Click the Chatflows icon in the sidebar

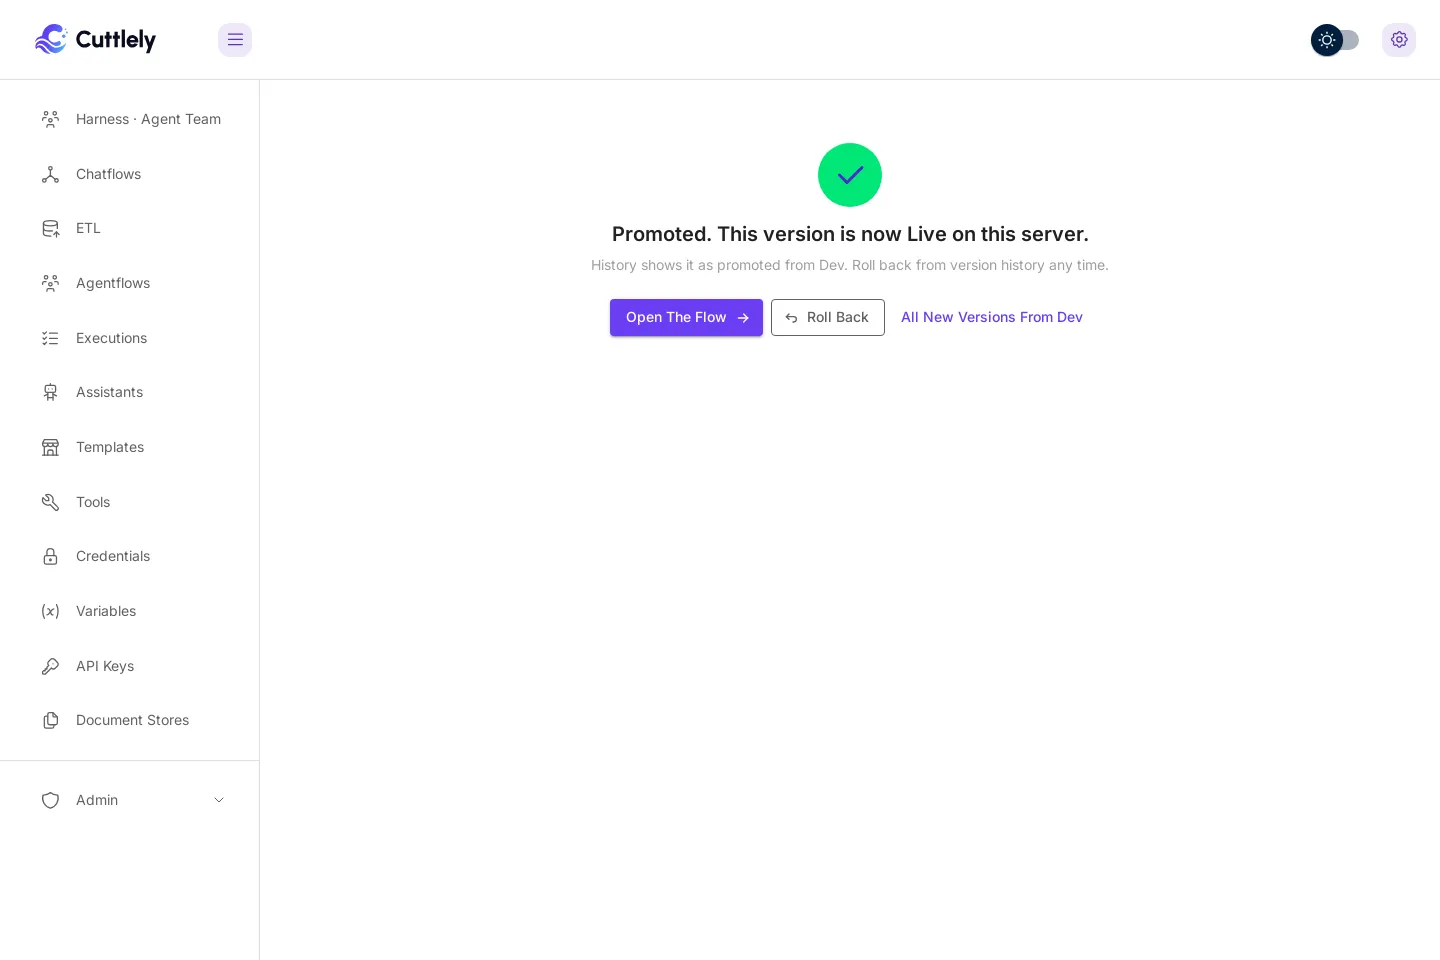(x=50, y=174)
